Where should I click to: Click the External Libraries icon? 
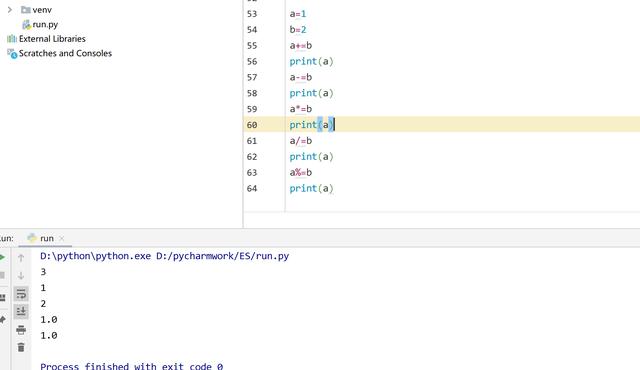pos(12,39)
